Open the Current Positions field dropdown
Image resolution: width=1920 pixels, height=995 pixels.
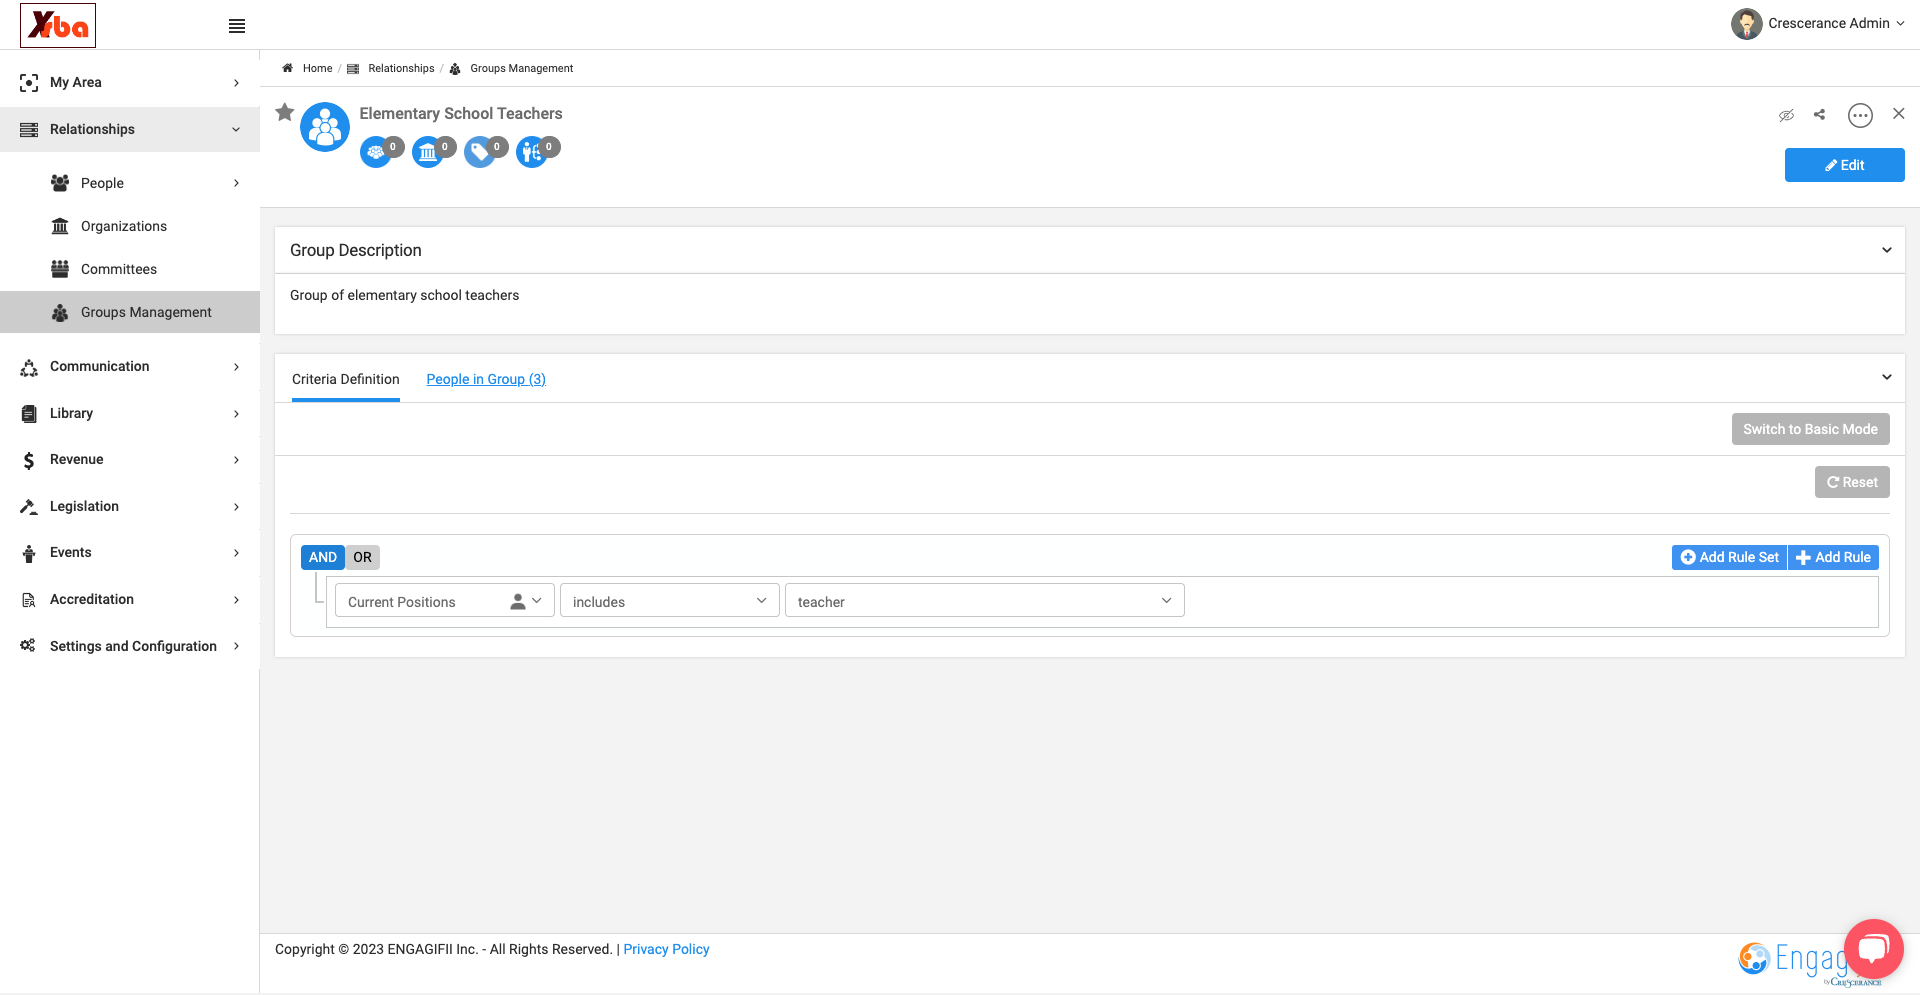[445, 601]
